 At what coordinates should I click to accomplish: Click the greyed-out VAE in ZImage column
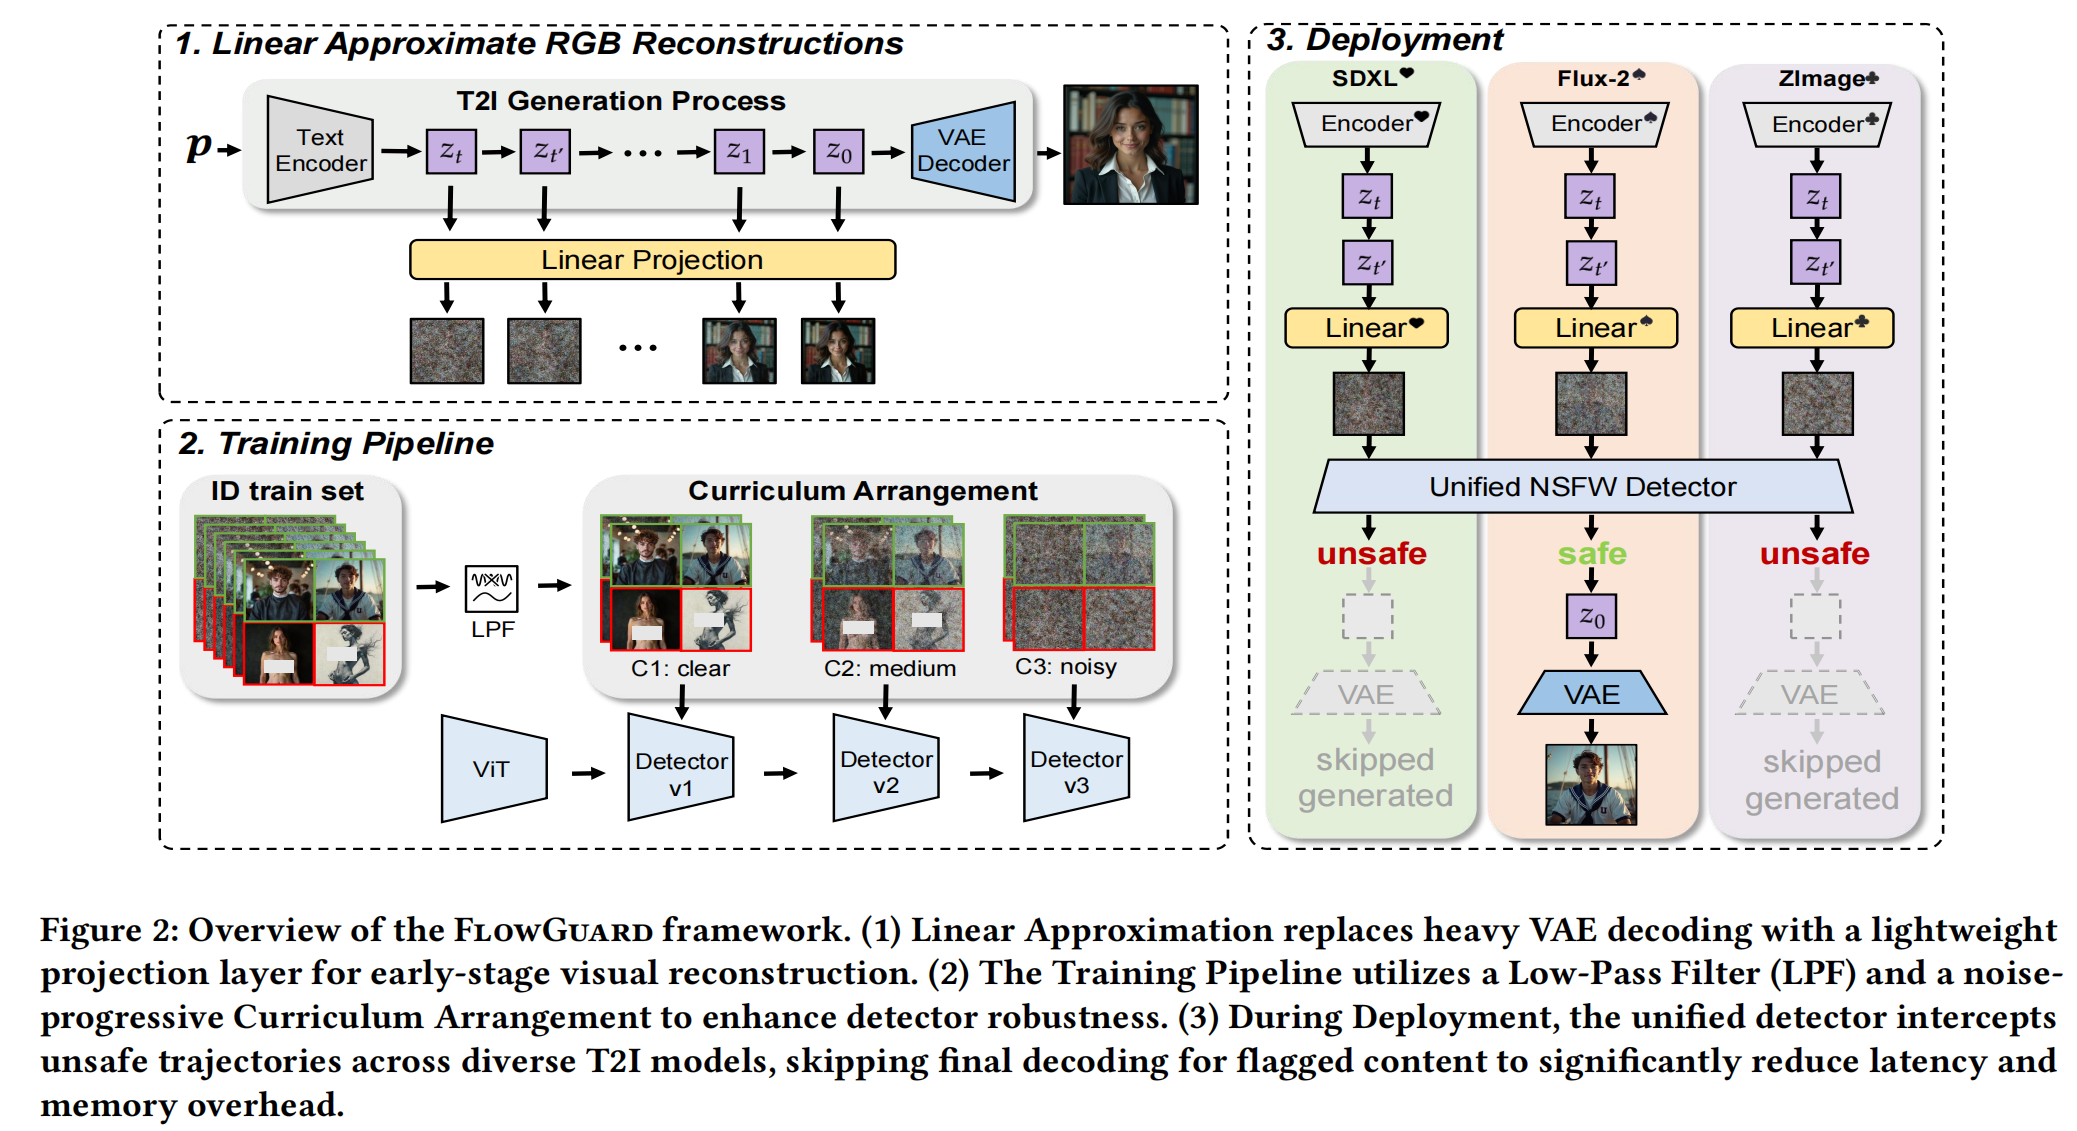pyautogui.click(x=1810, y=693)
